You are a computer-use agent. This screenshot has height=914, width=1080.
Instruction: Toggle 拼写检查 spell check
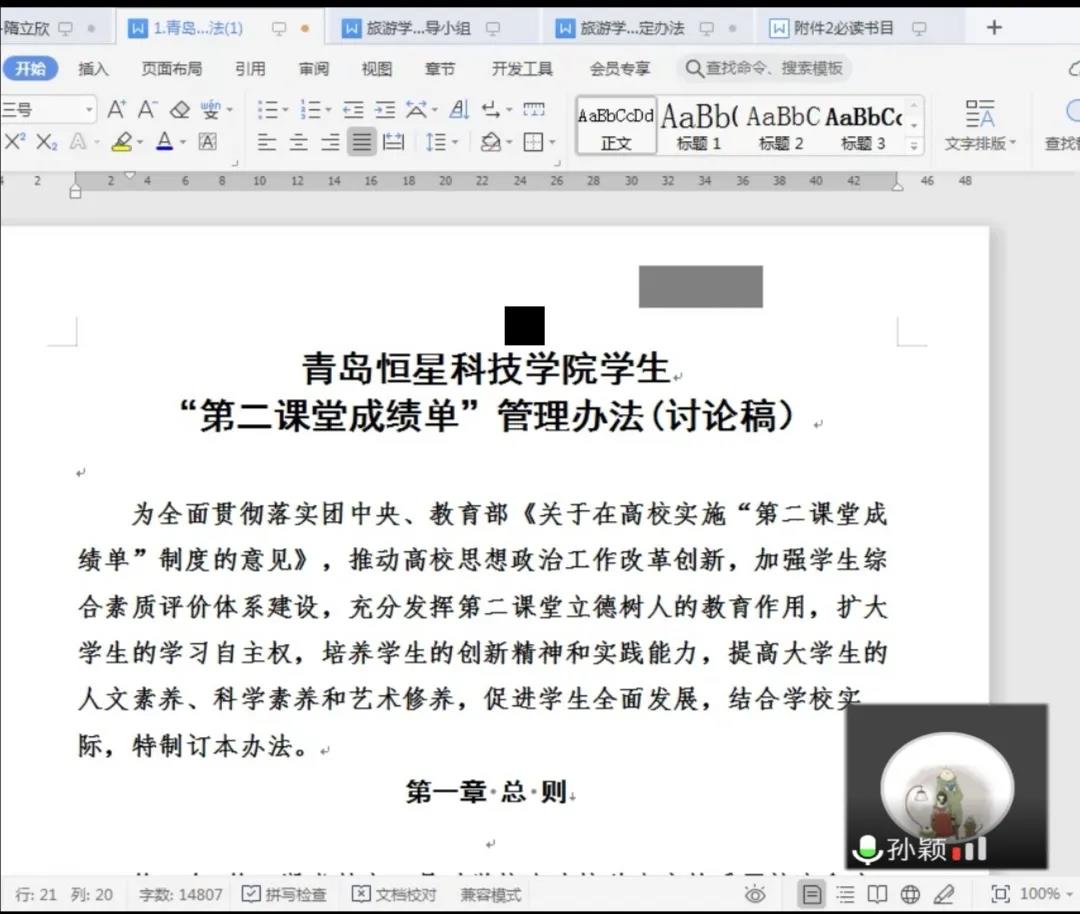click(284, 895)
